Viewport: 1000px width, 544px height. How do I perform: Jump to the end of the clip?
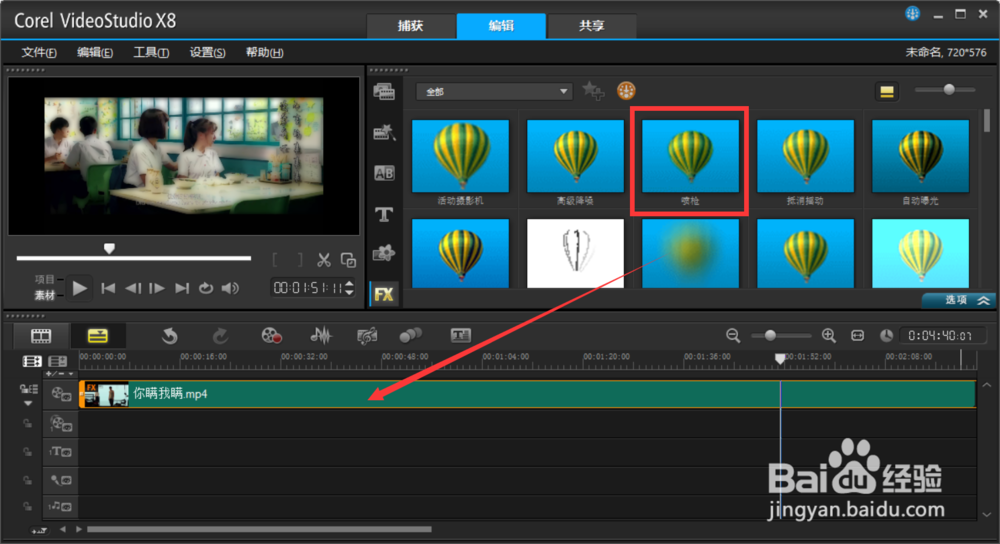click(x=182, y=288)
